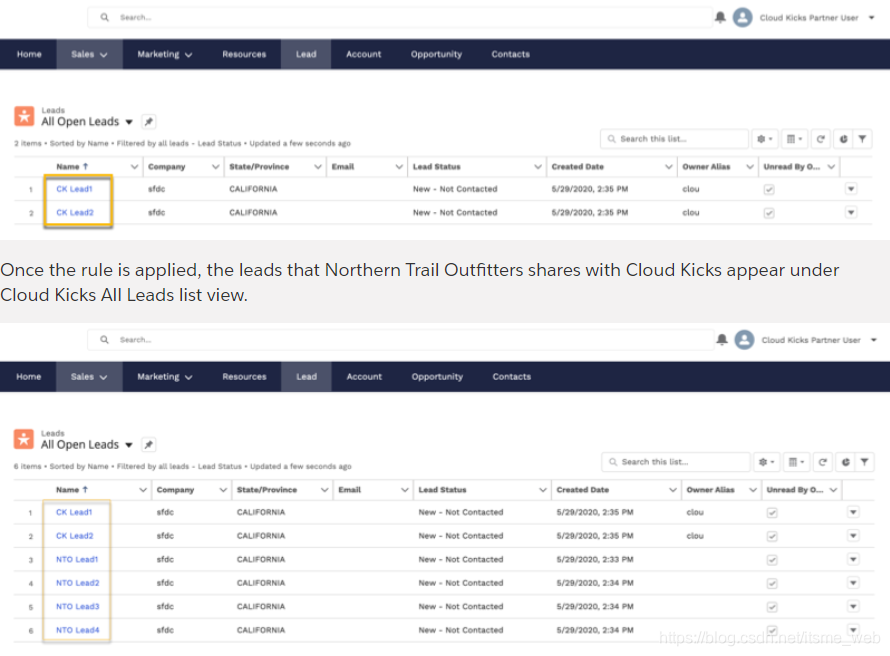Toggle Unread checkbox for NTO Lead1 row
The width and height of the screenshot is (890, 656).
coord(772,560)
